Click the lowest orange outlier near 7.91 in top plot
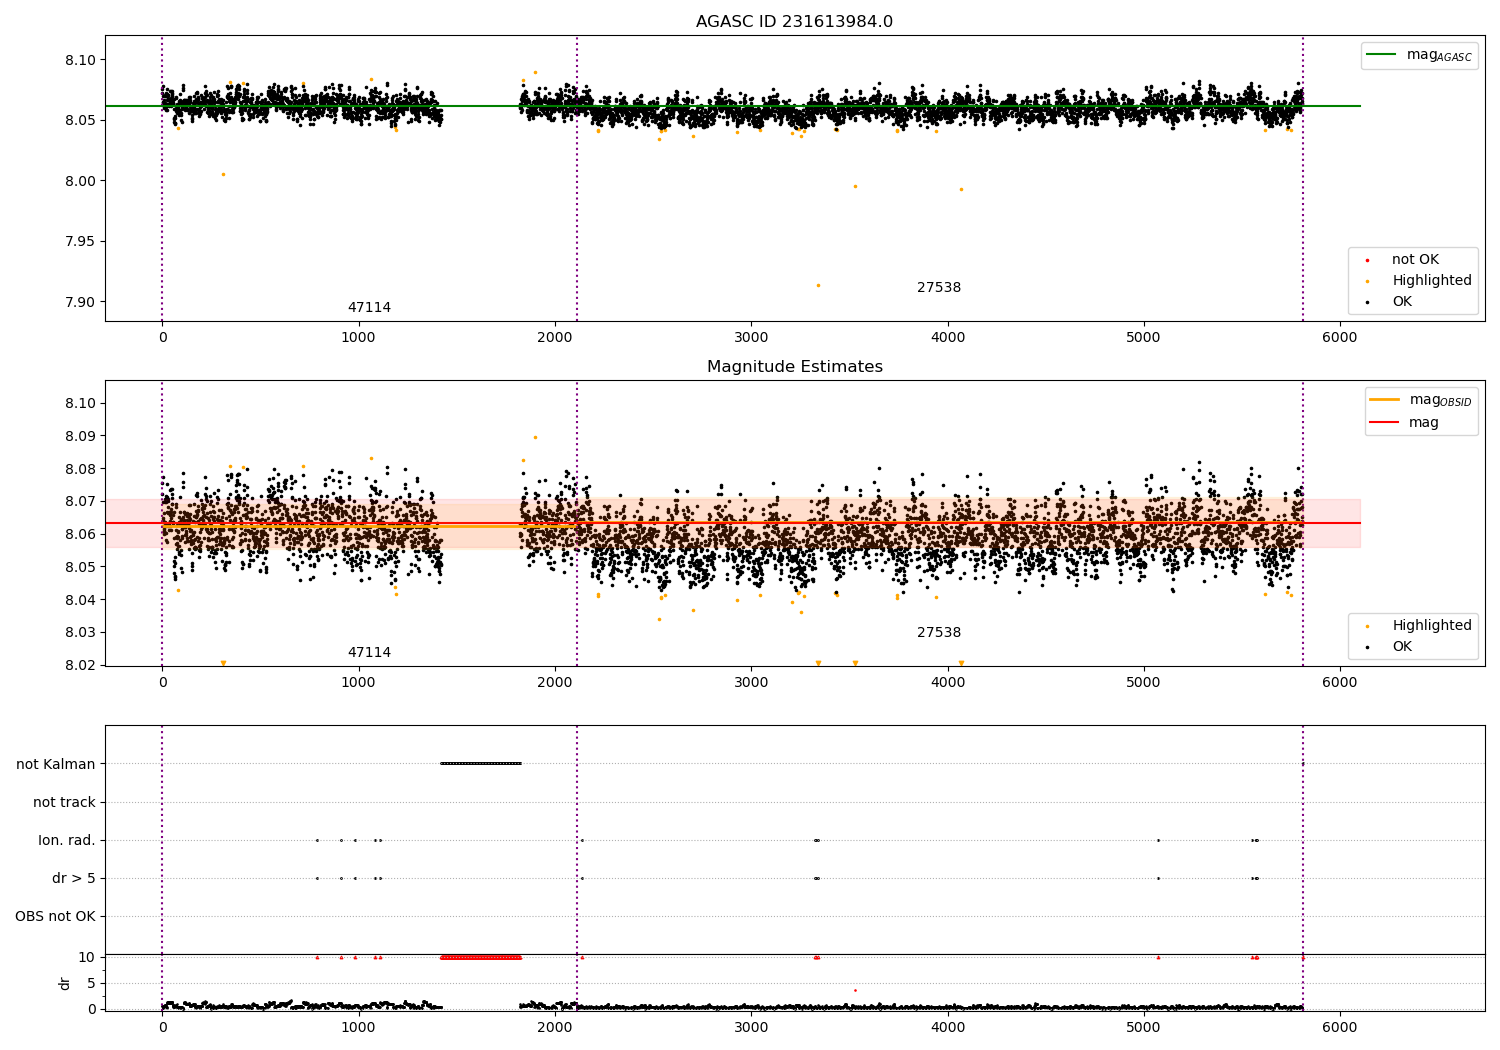The width and height of the screenshot is (1500, 1050). point(818,286)
